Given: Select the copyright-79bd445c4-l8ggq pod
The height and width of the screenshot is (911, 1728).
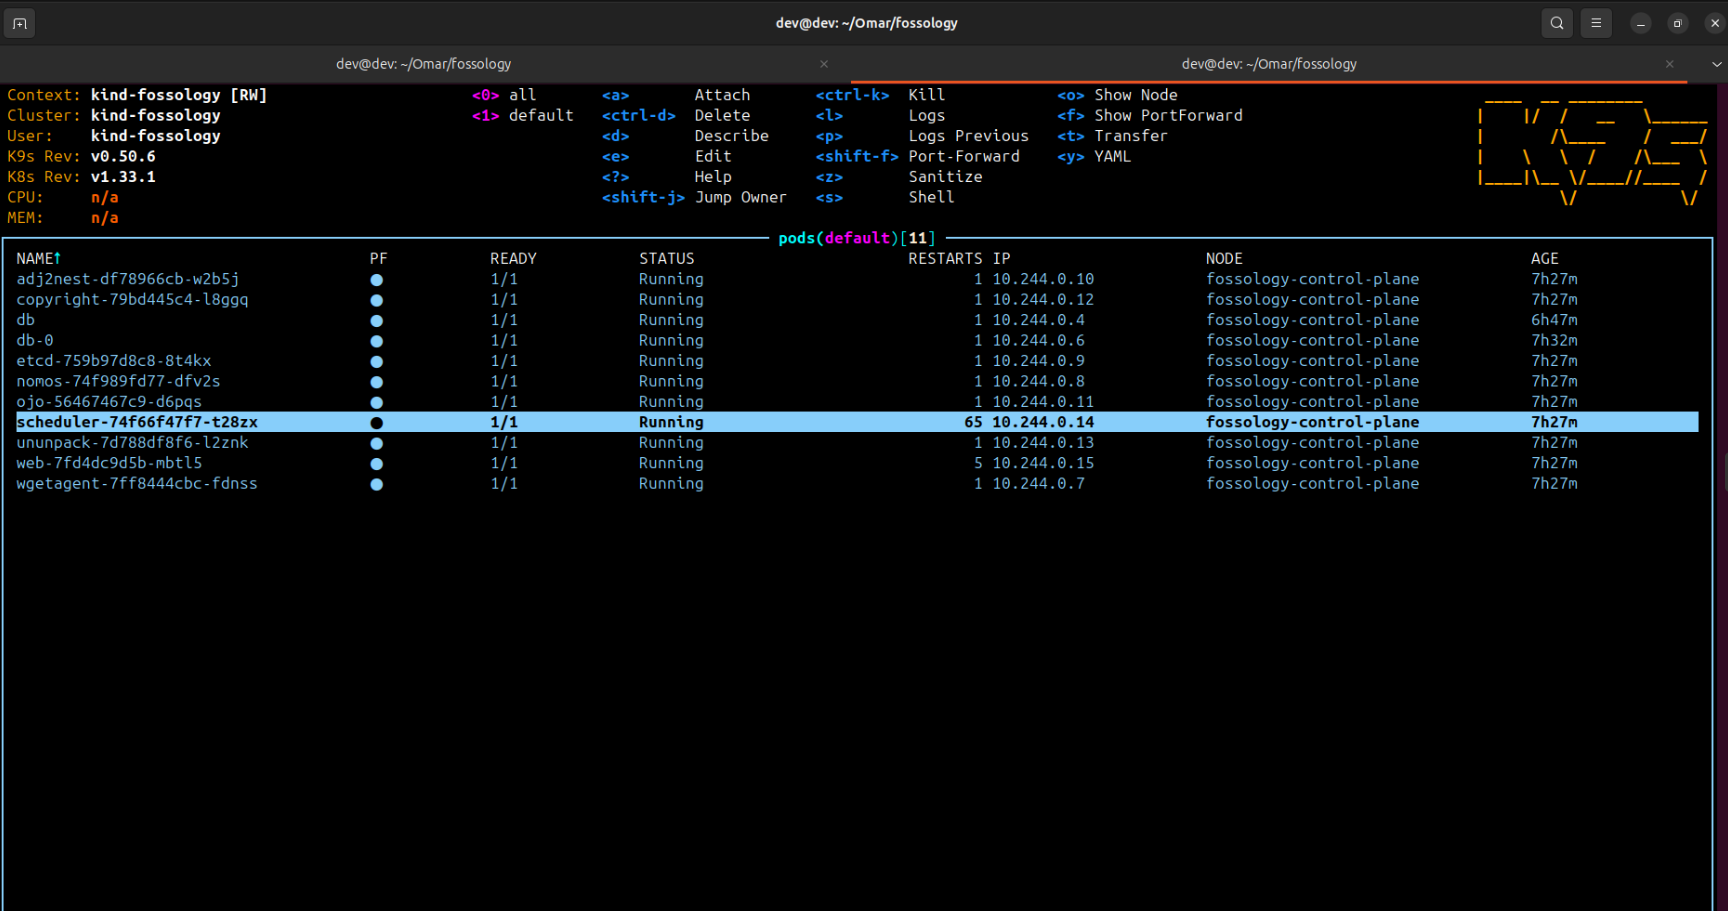Looking at the screenshot, I should tap(132, 300).
